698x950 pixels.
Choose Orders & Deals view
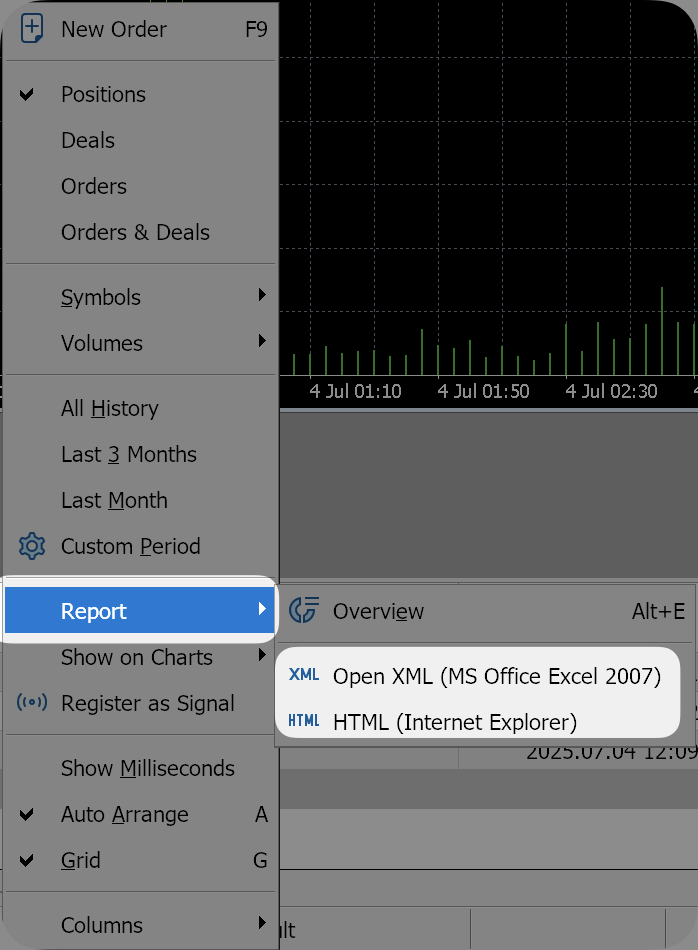tap(135, 232)
